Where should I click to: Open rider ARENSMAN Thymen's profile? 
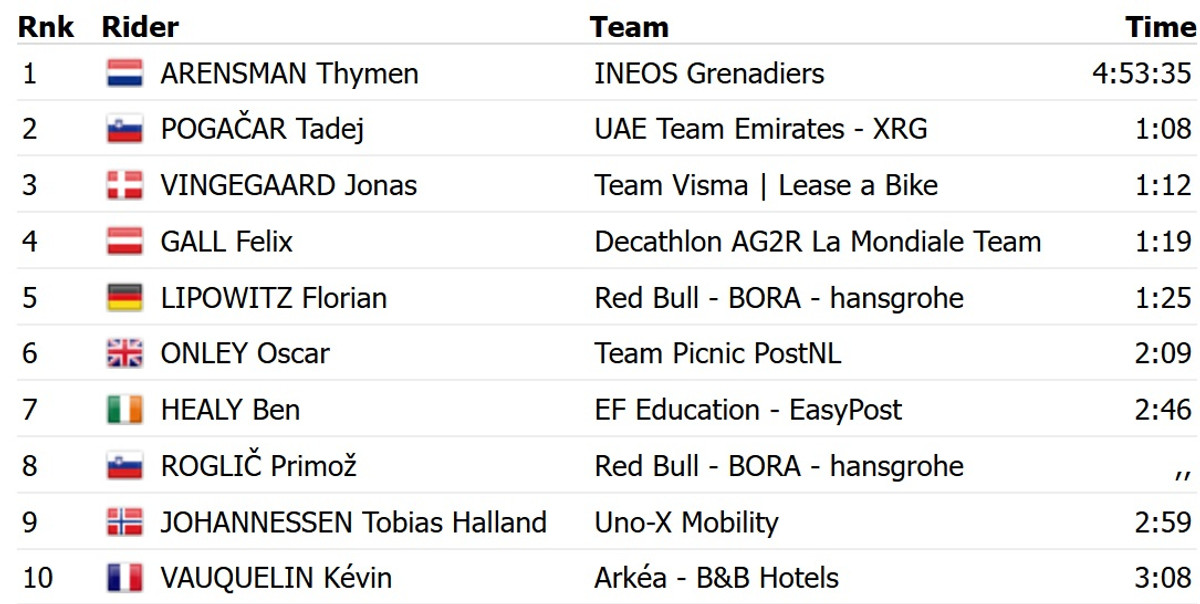coord(289,74)
